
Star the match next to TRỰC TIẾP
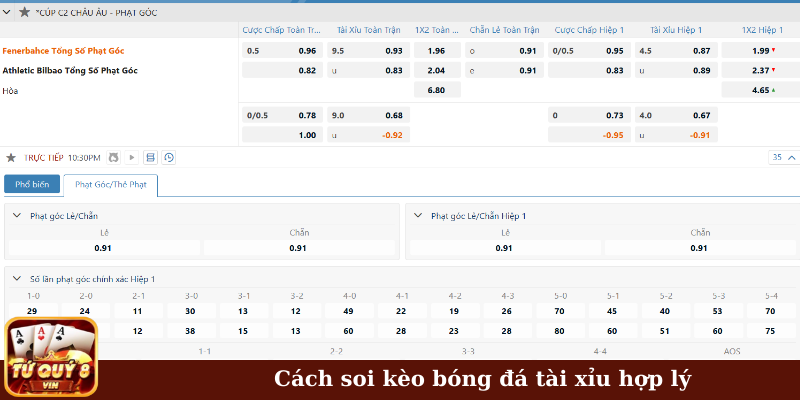10,158
